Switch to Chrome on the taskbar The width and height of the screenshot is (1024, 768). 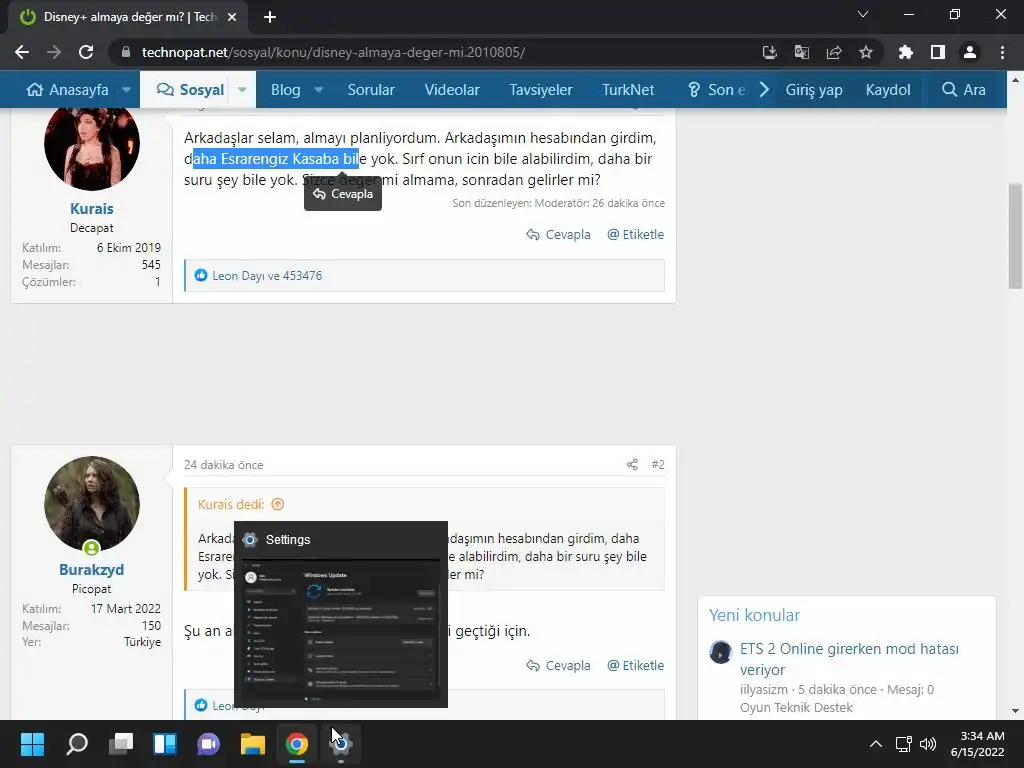pos(296,744)
